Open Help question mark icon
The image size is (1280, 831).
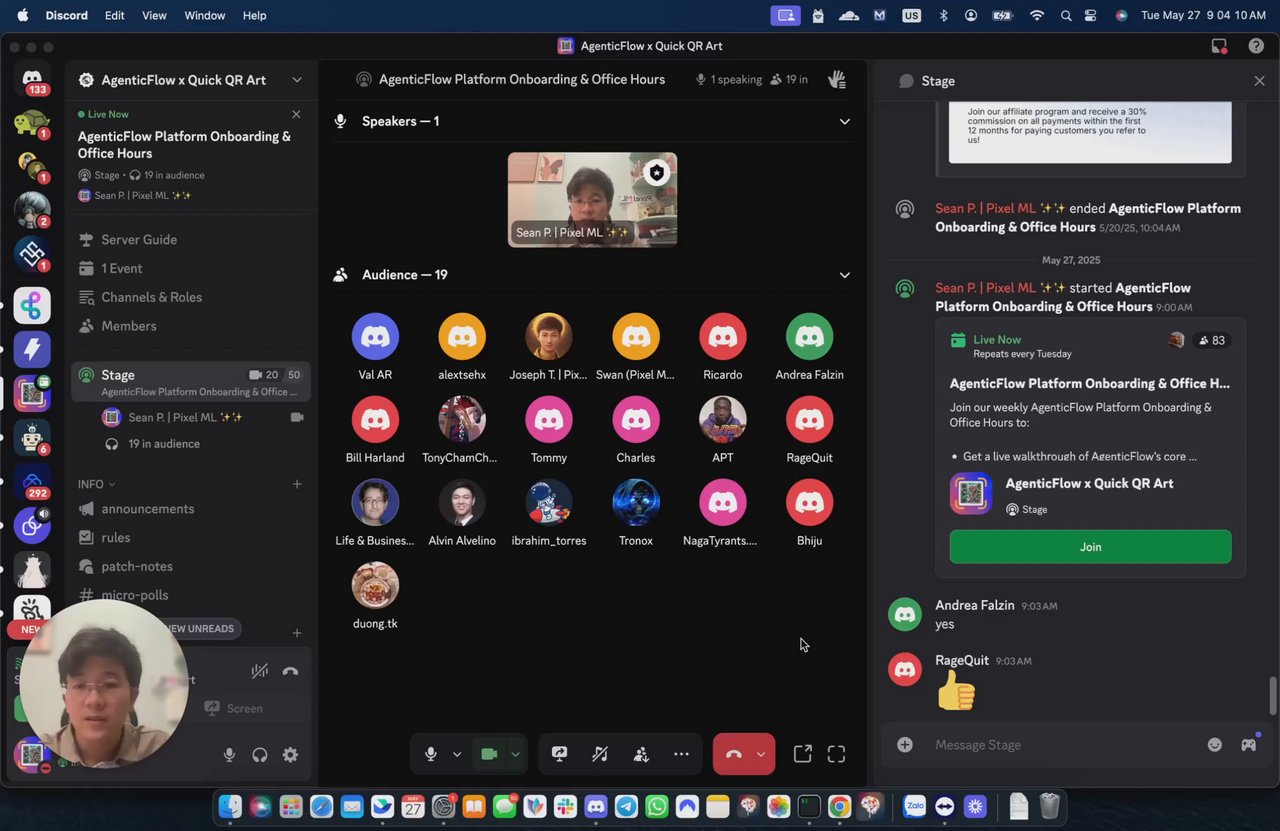1256,46
